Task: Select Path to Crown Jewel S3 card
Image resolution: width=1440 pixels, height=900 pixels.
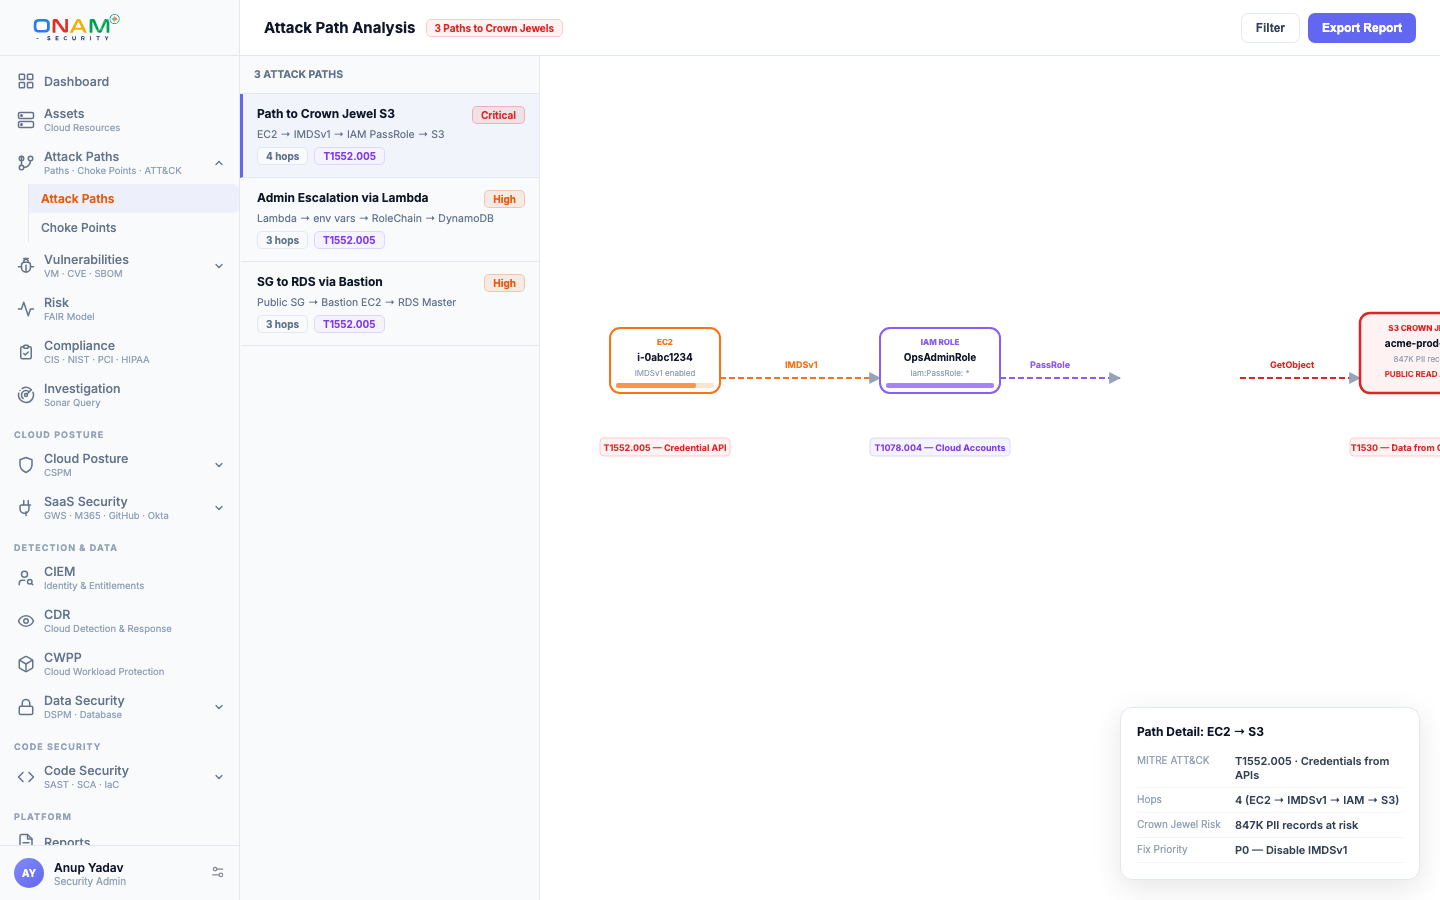Action: [390, 136]
